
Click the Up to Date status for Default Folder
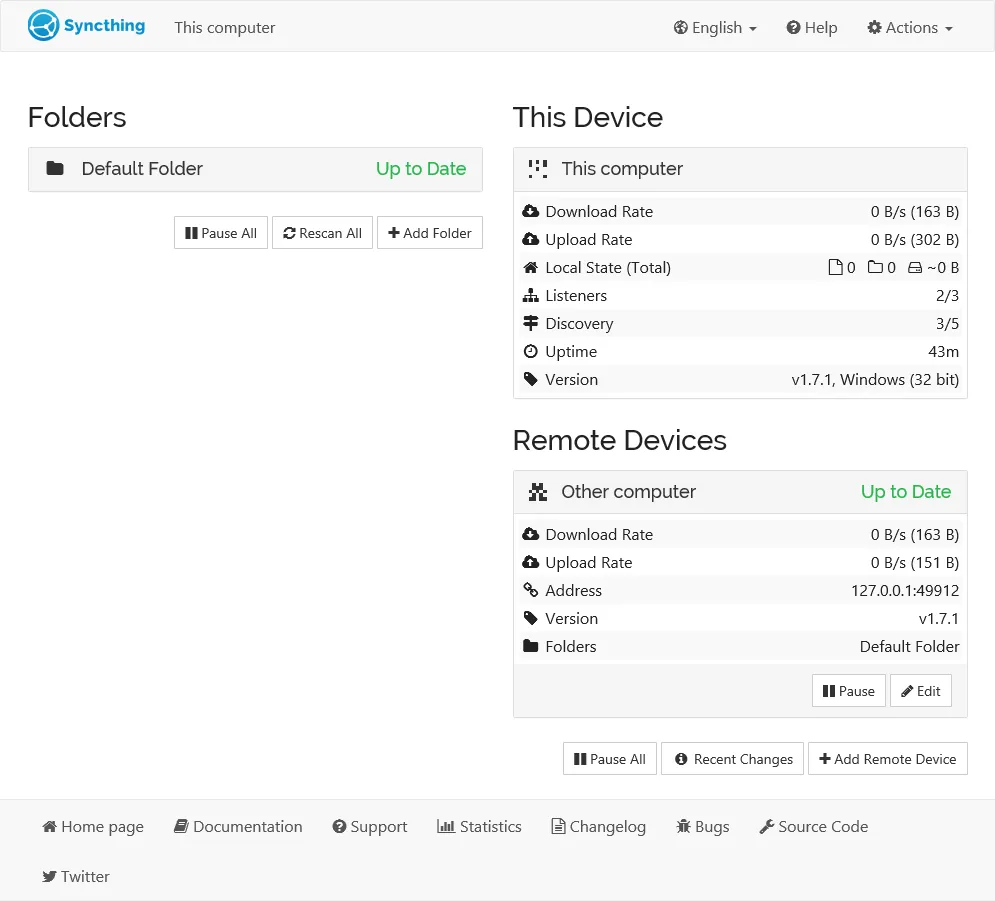pyautogui.click(x=420, y=169)
